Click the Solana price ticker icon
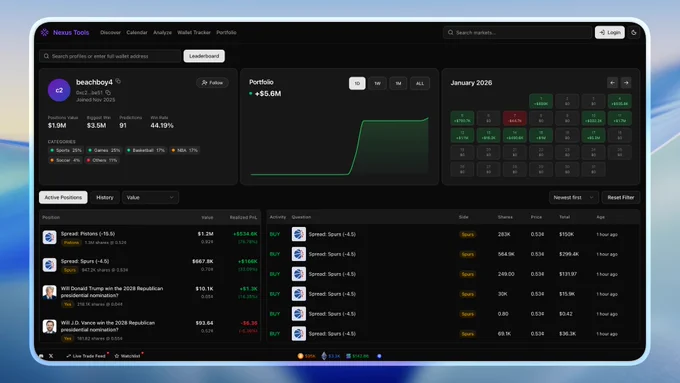 point(348,356)
